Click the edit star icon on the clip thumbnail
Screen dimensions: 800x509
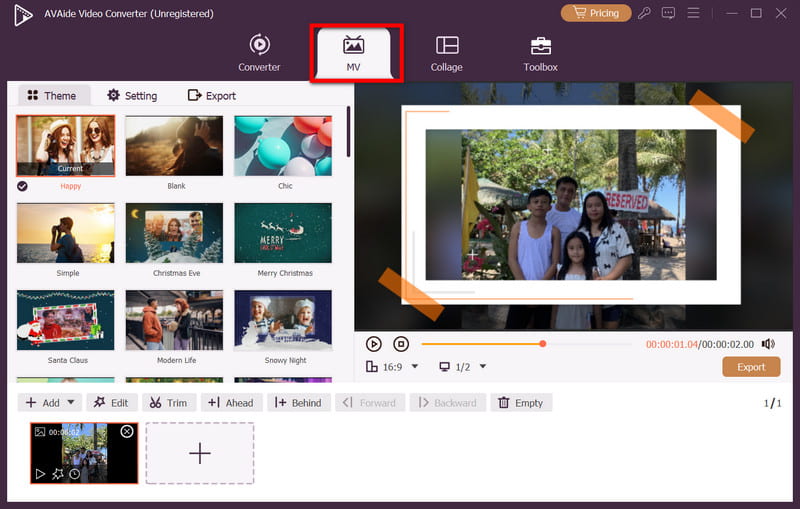pyautogui.click(x=57, y=474)
